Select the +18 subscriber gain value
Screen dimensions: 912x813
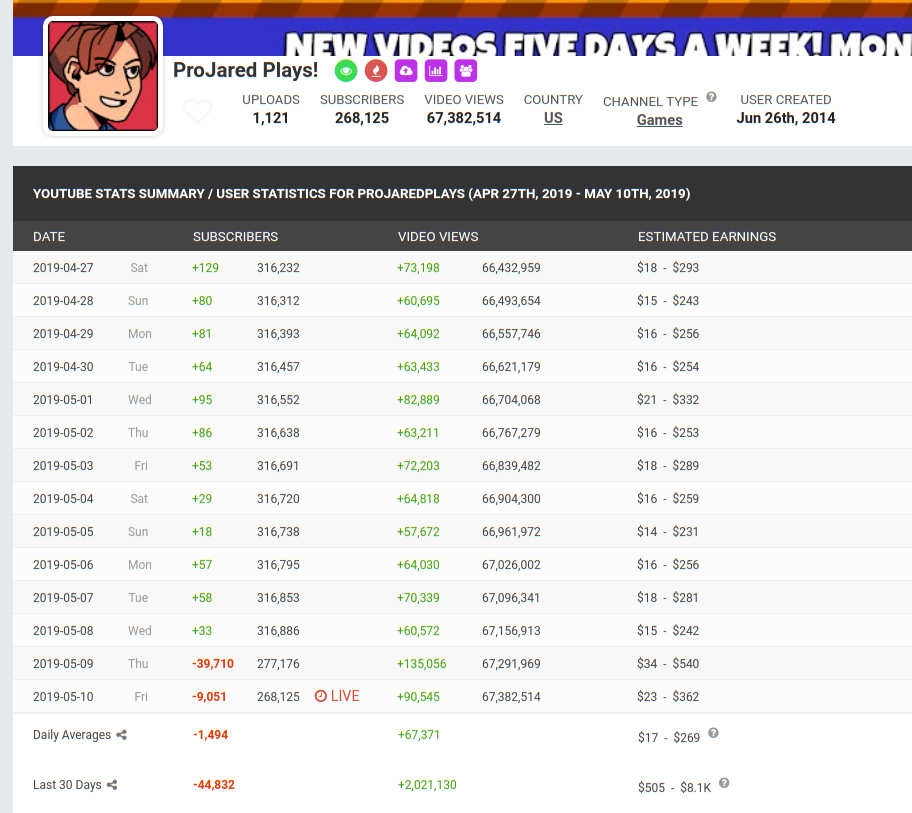pyautogui.click(x=202, y=532)
